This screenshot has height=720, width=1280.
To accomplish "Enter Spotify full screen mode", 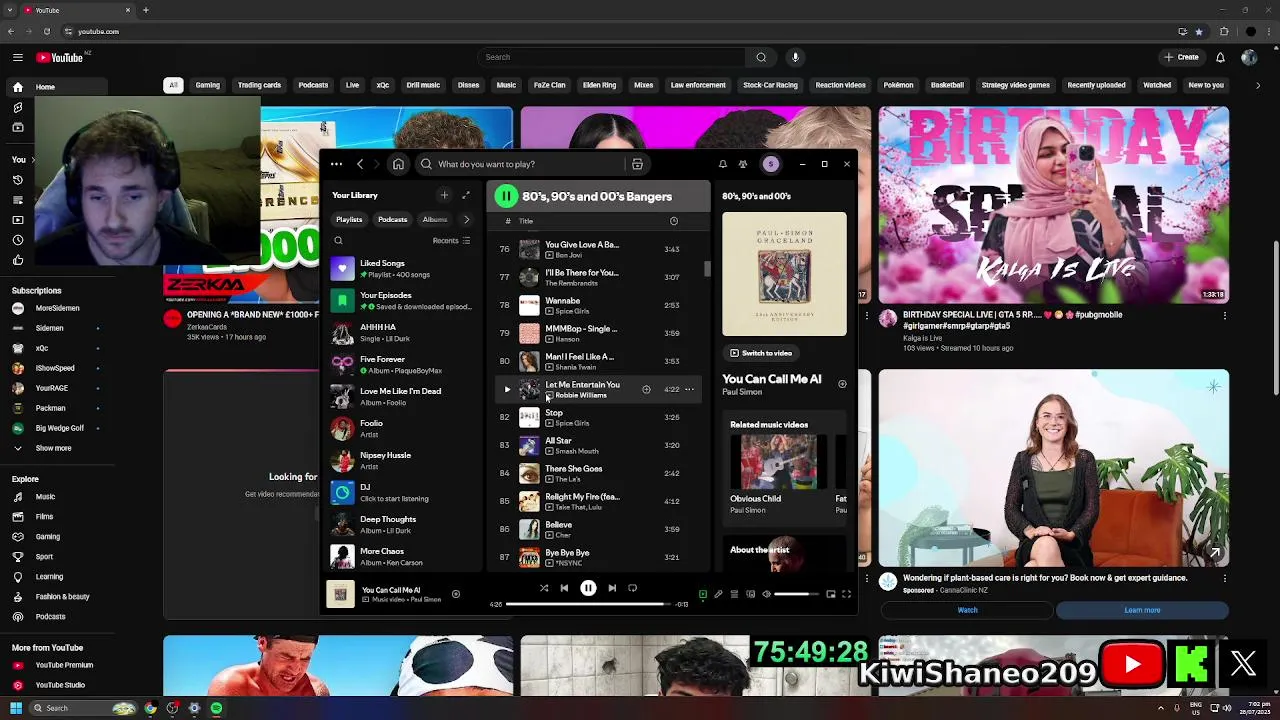I will click(x=846, y=594).
